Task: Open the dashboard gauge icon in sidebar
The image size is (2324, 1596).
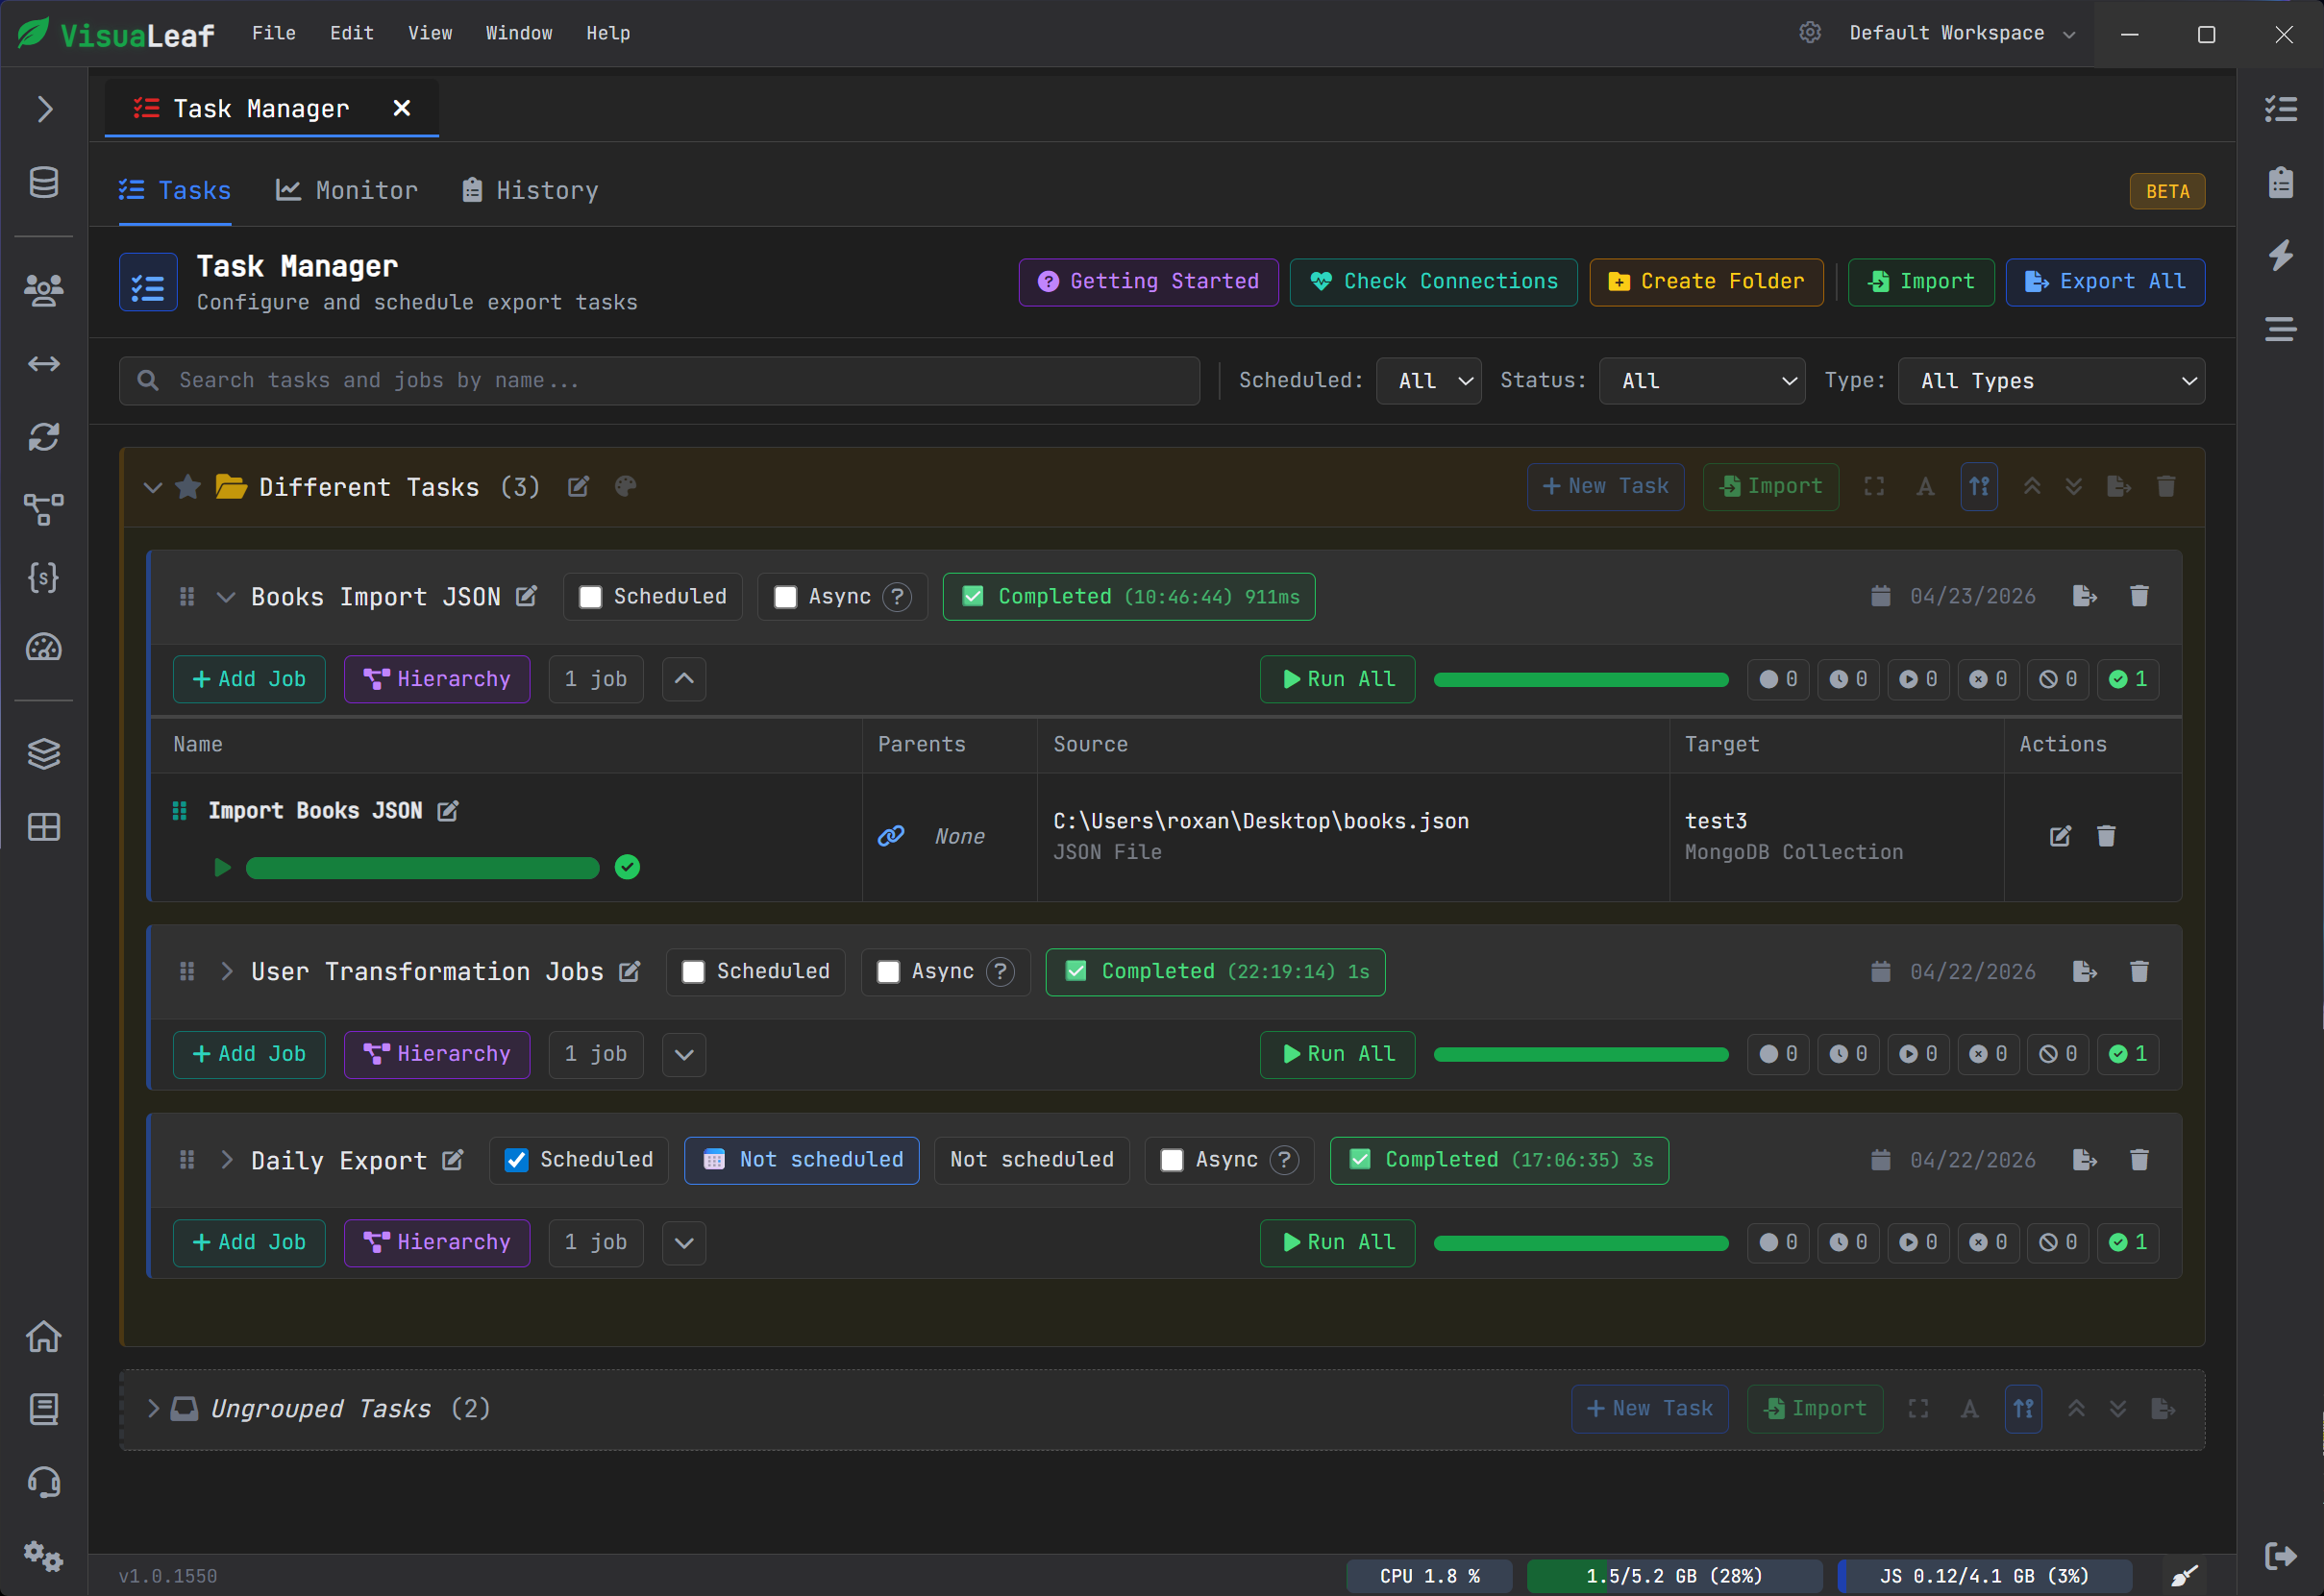Action: (x=43, y=647)
